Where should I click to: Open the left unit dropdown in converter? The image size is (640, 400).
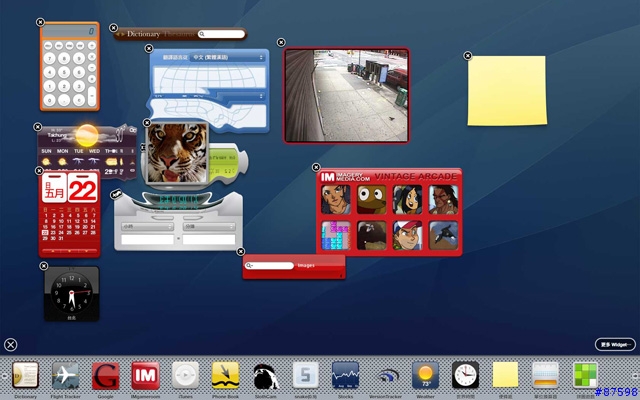click(147, 226)
